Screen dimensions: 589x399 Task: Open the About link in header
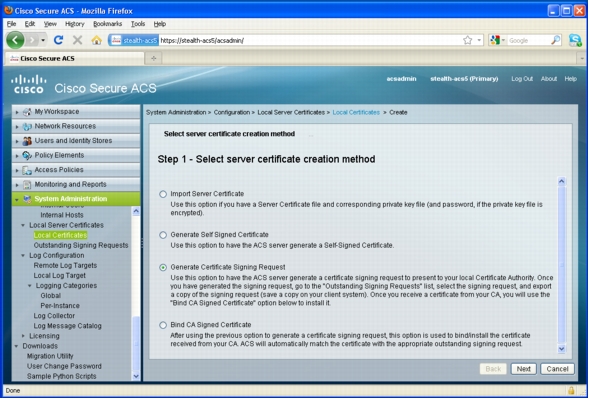click(548, 79)
